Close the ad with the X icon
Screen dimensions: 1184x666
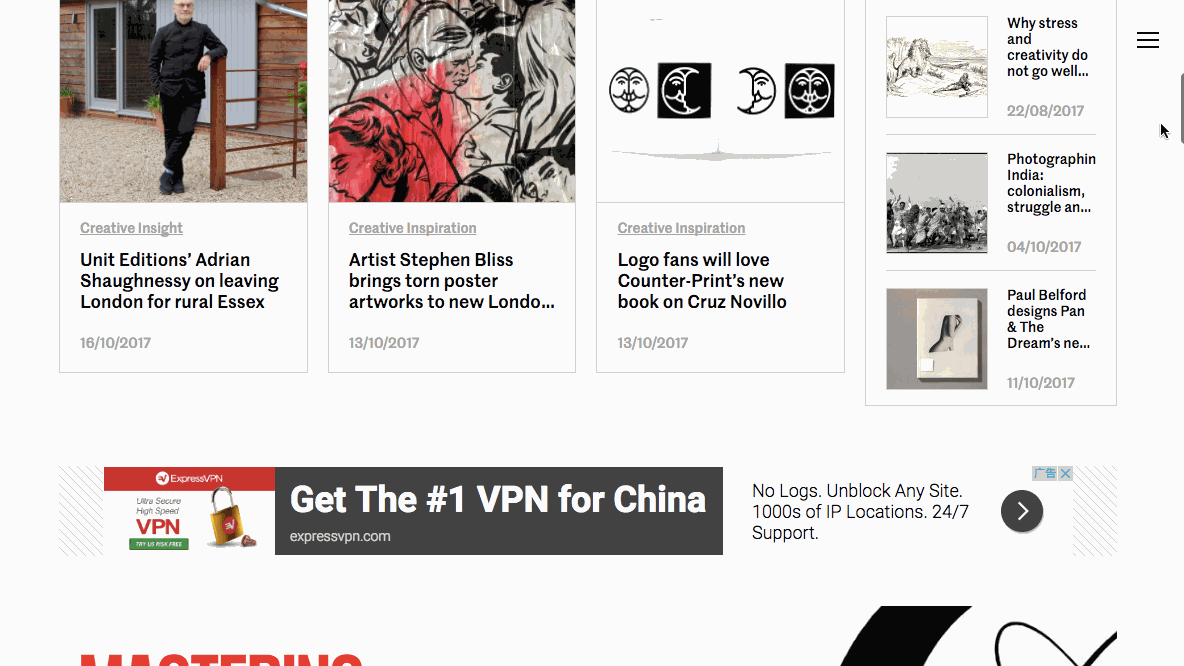pos(1065,473)
